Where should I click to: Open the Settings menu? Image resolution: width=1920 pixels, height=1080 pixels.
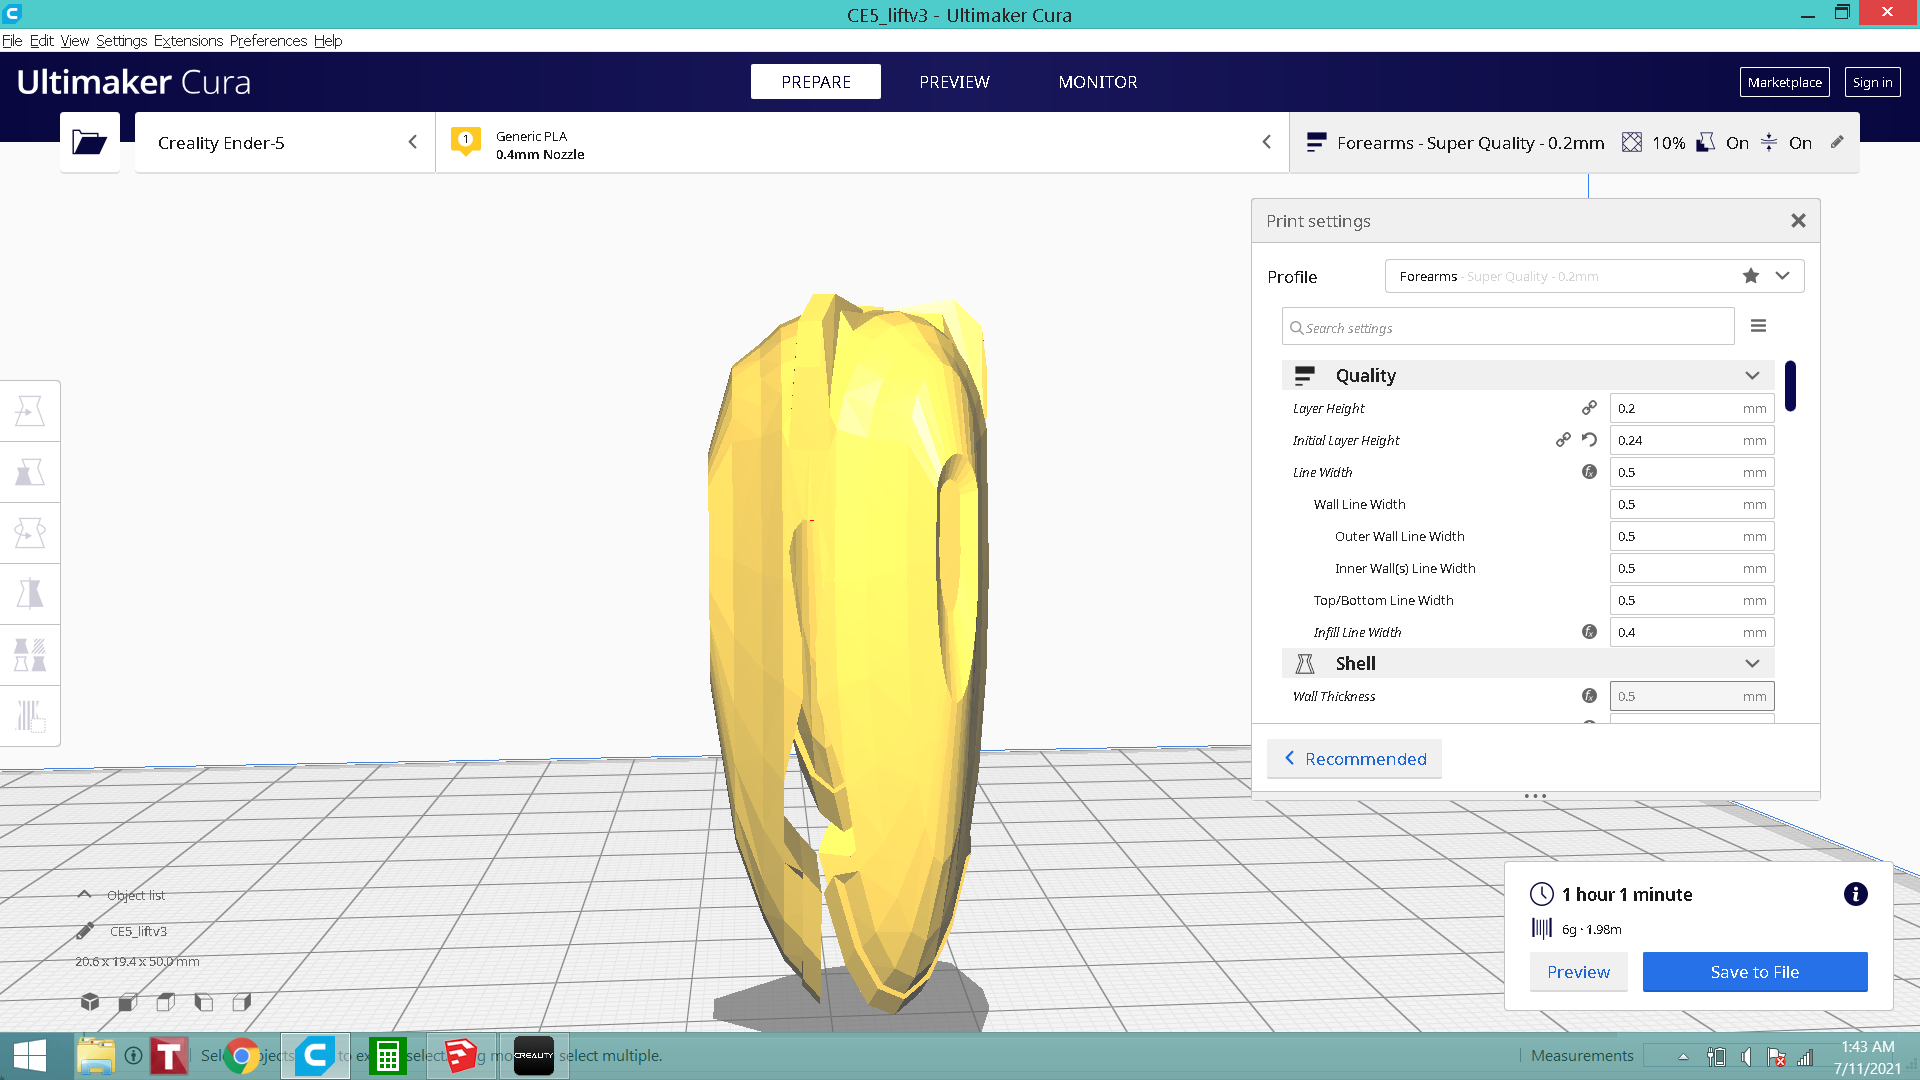tap(121, 41)
